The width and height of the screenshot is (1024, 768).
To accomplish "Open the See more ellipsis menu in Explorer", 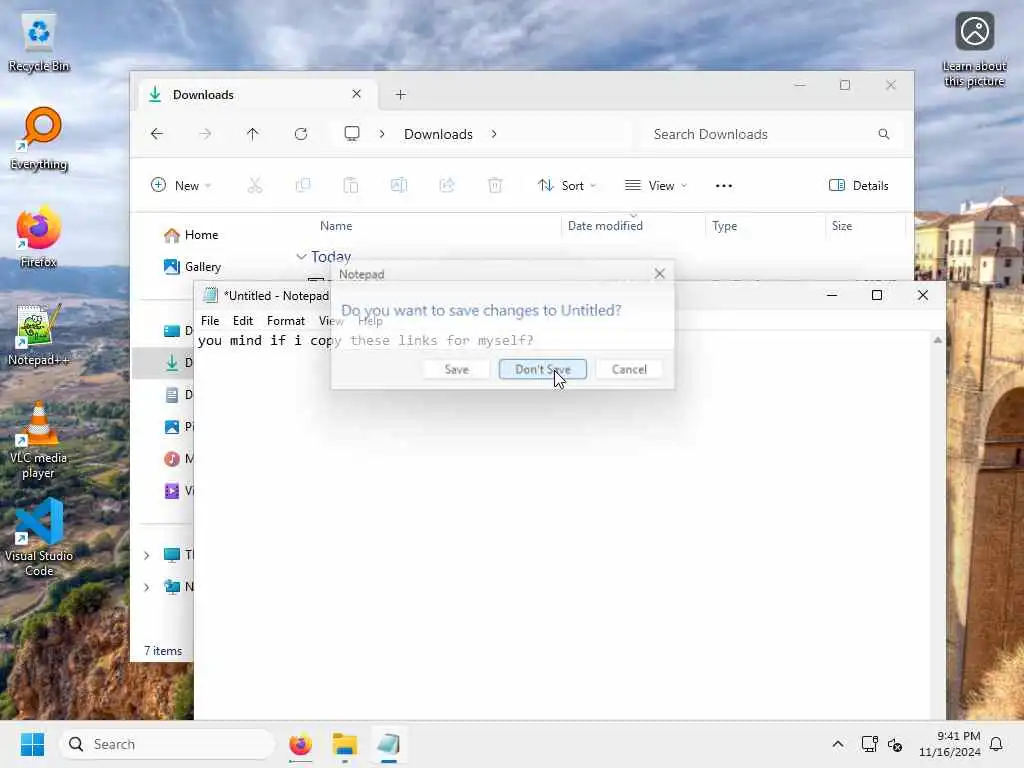I will (x=724, y=185).
